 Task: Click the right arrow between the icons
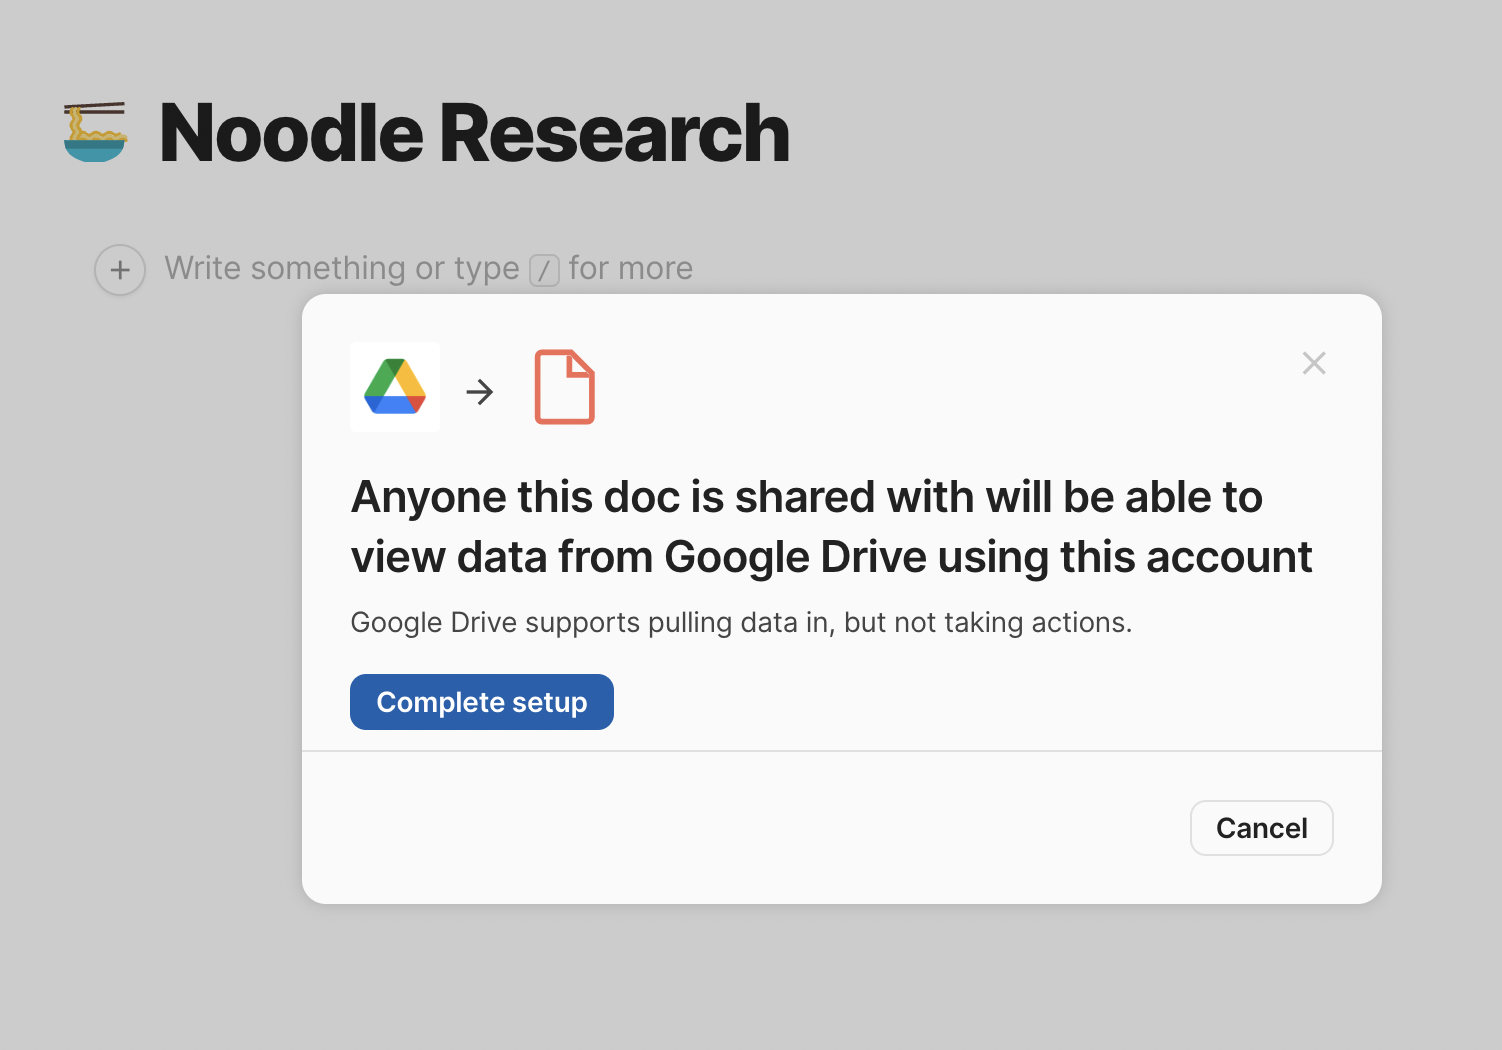(x=480, y=392)
